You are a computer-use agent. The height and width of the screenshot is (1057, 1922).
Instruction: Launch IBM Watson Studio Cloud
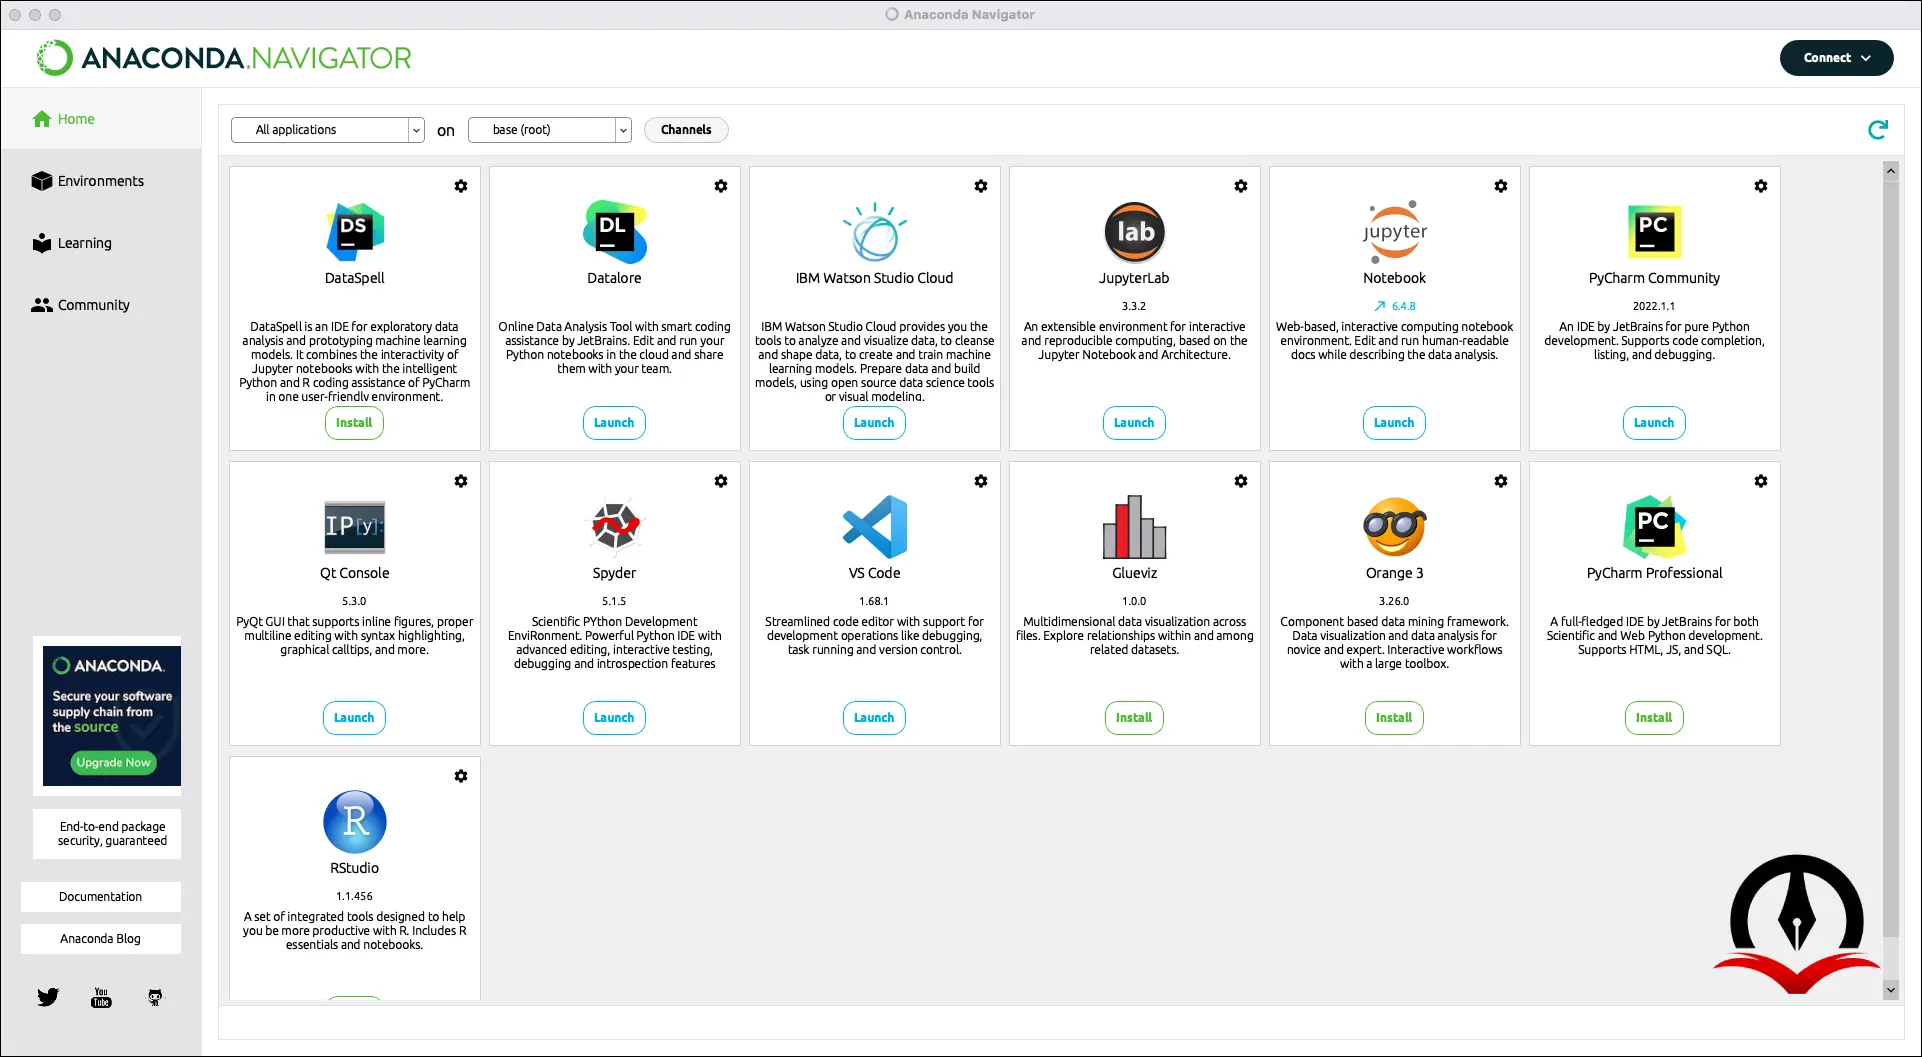coord(874,423)
